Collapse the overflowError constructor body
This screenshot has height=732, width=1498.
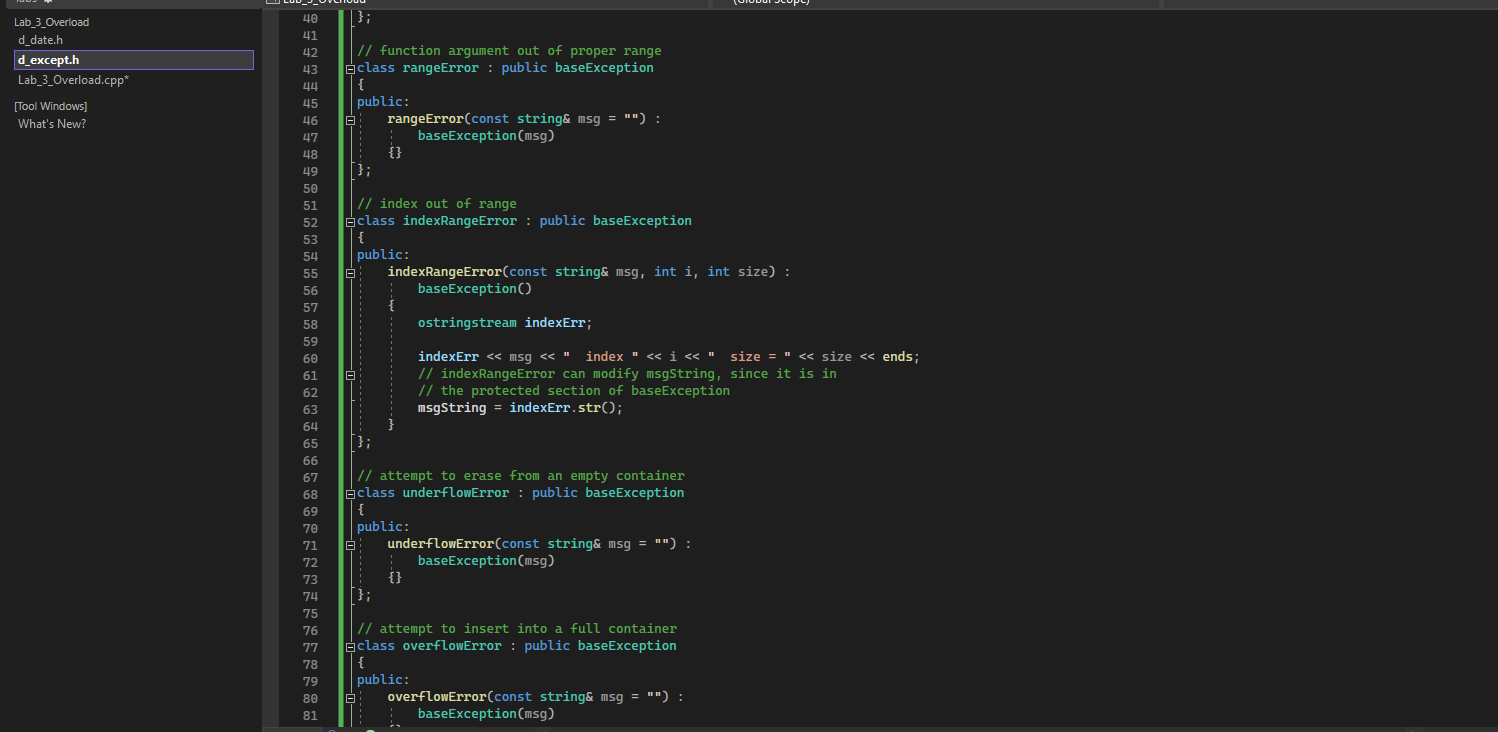(x=349, y=696)
